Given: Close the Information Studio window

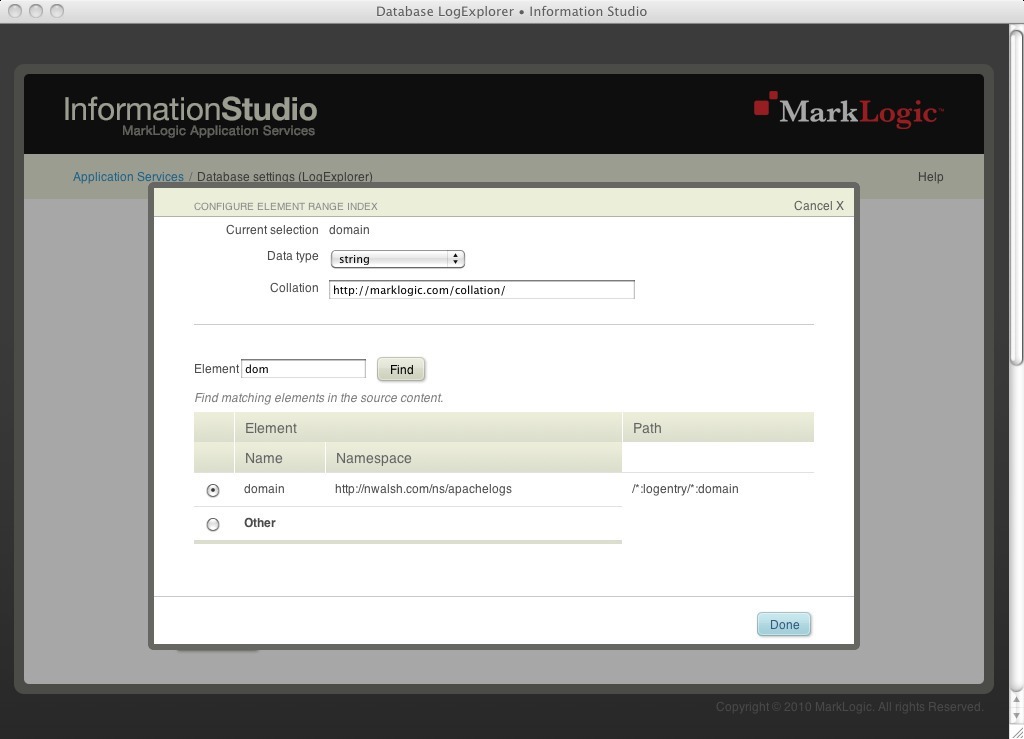Looking at the screenshot, I should [x=14, y=11].
